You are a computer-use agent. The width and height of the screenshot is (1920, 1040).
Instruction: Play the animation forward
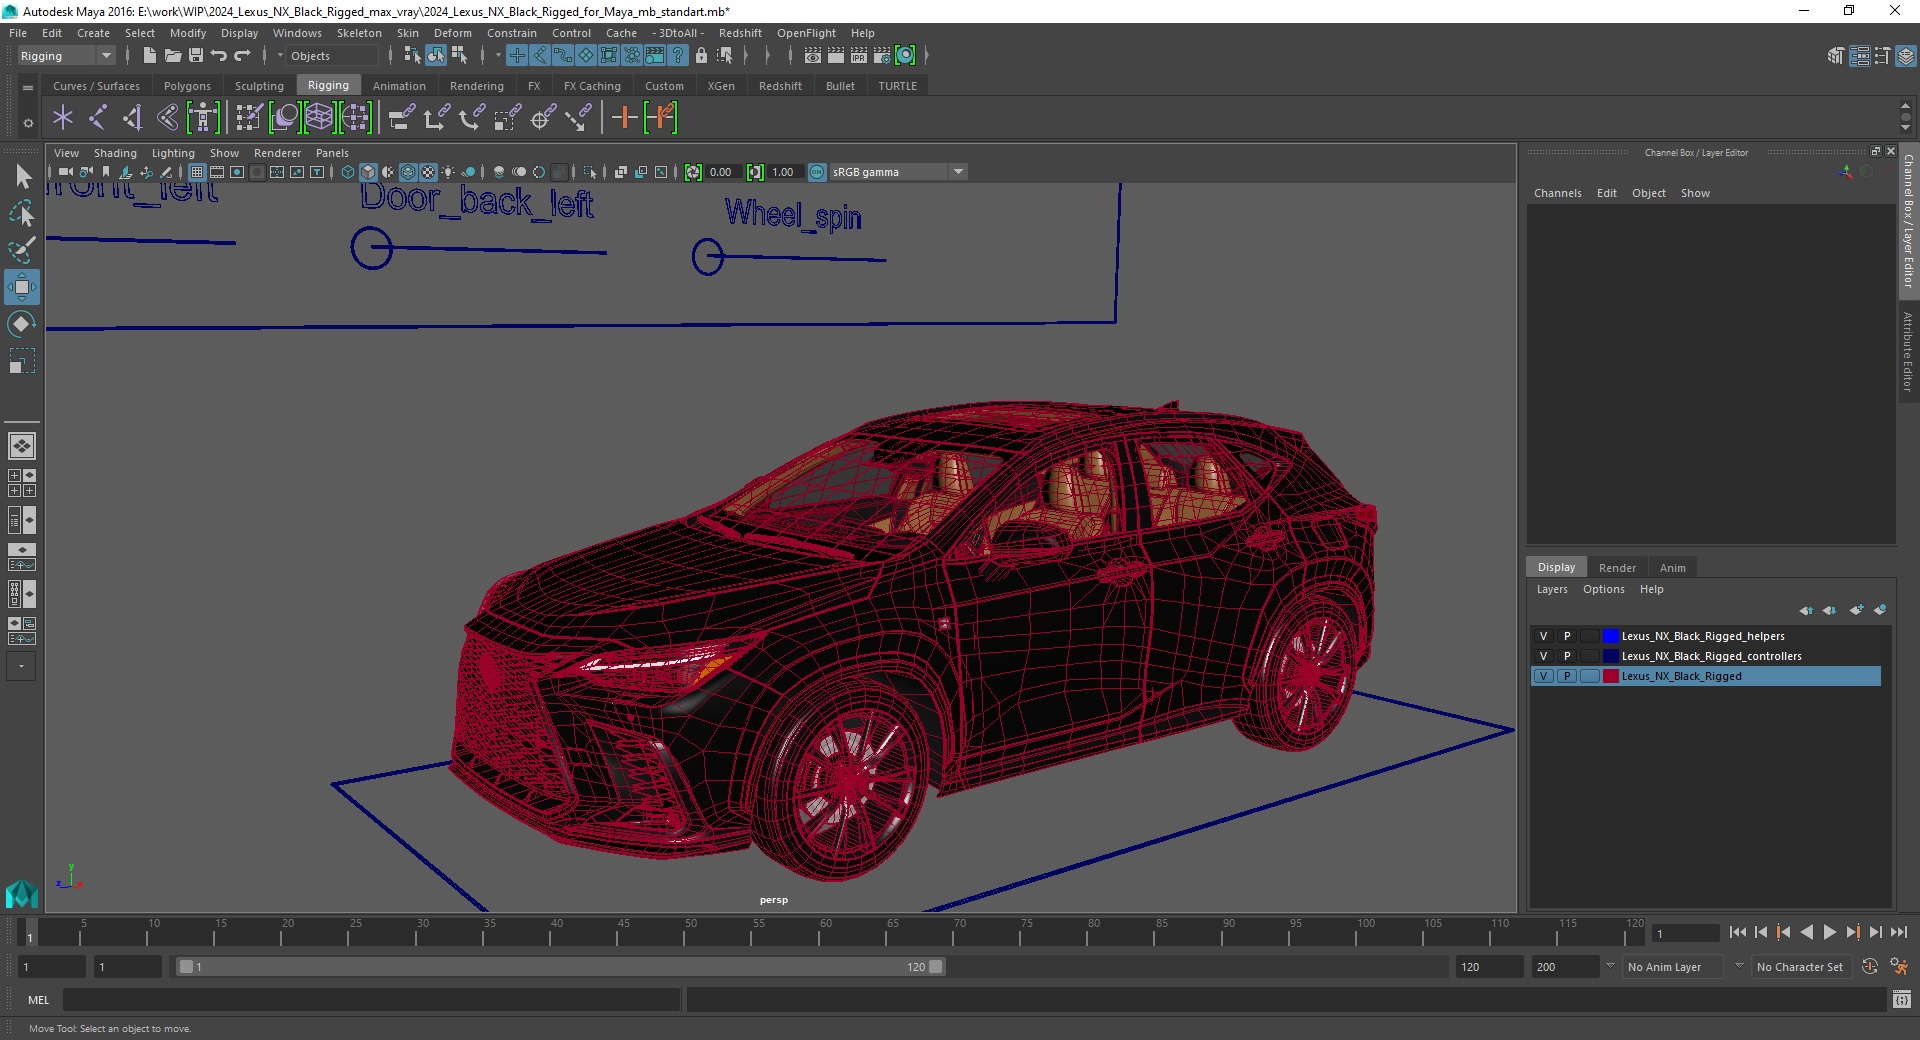point(1829,932)
